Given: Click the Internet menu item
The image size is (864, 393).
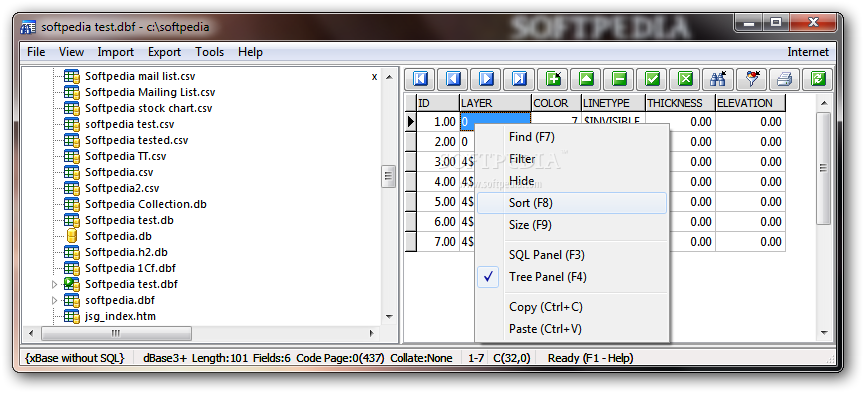Looking at the screenshot, I should click(x=808, y=52).
